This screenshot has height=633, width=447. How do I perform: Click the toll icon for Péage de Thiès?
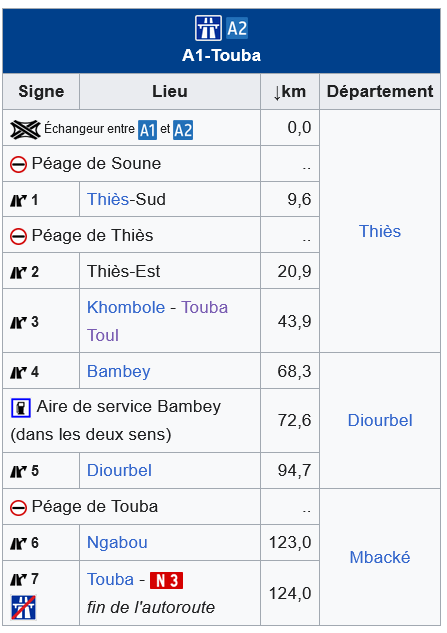pyautogui.click(x=18, y=236)
